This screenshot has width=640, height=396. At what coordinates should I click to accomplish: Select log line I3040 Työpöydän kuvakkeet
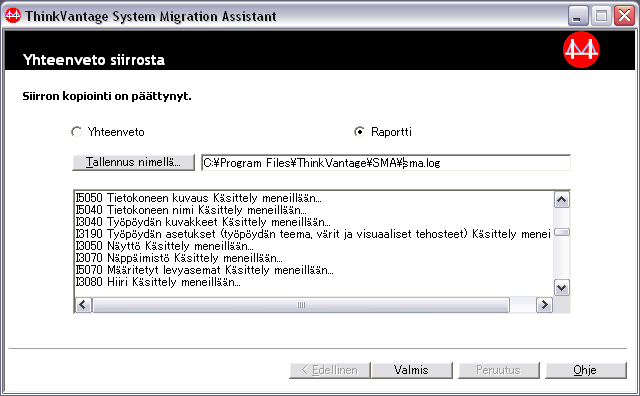203,222
